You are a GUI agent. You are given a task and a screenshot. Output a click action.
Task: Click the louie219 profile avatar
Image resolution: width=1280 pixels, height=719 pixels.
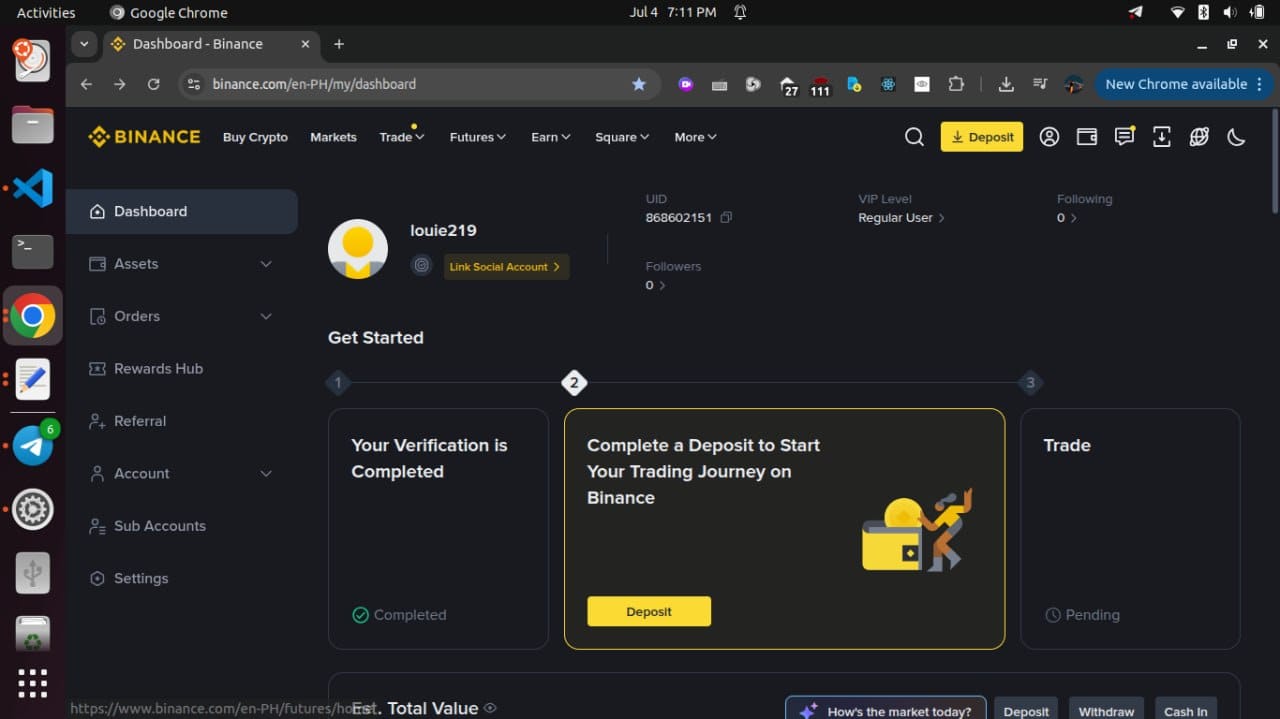pos(358,249)
